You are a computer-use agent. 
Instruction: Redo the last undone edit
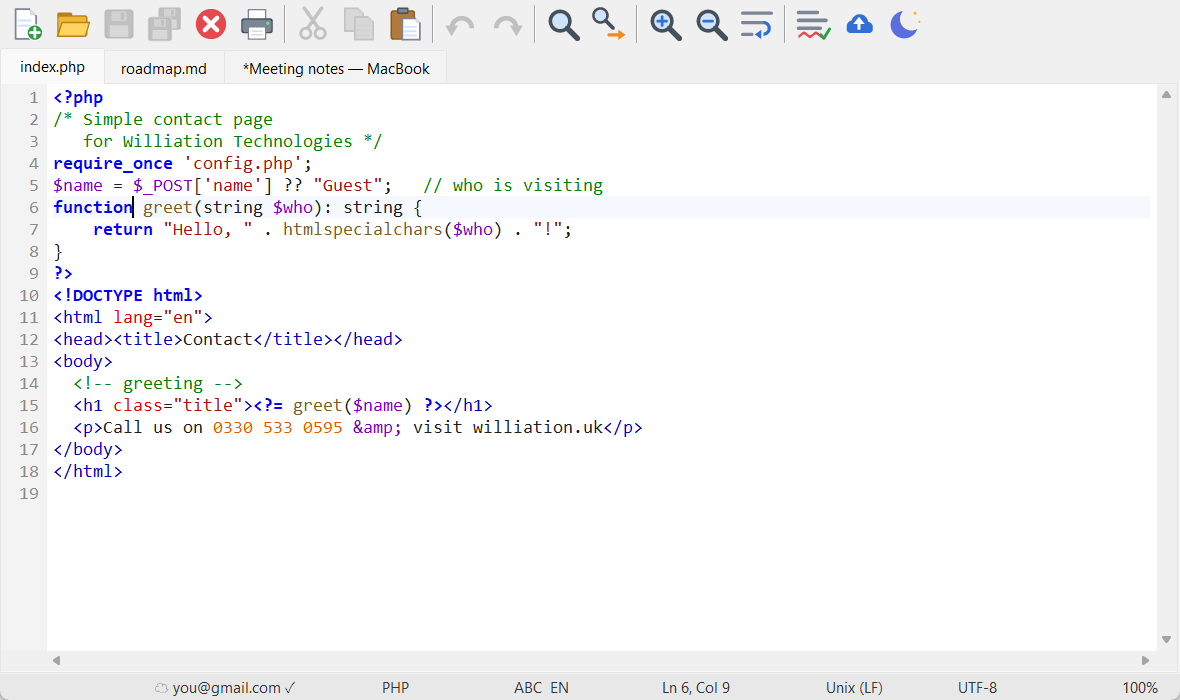[507, 26]
